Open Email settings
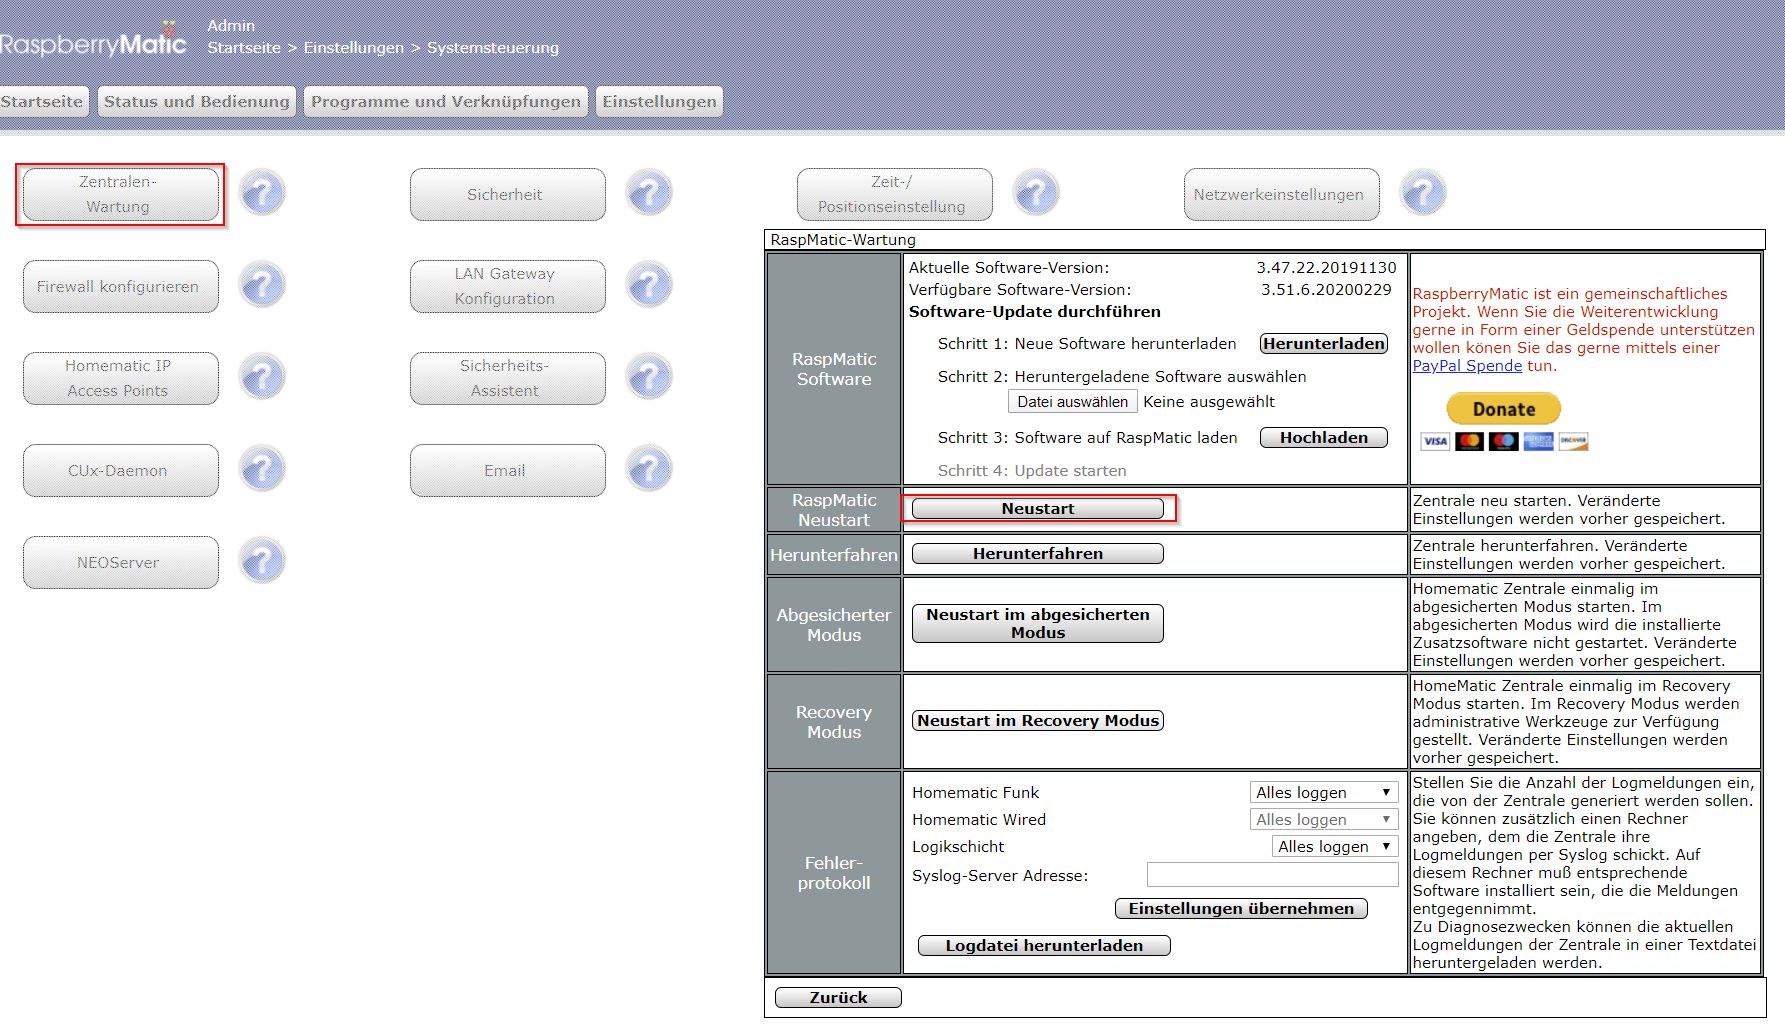The image size is (1785, 1027). tap(507, 470)
